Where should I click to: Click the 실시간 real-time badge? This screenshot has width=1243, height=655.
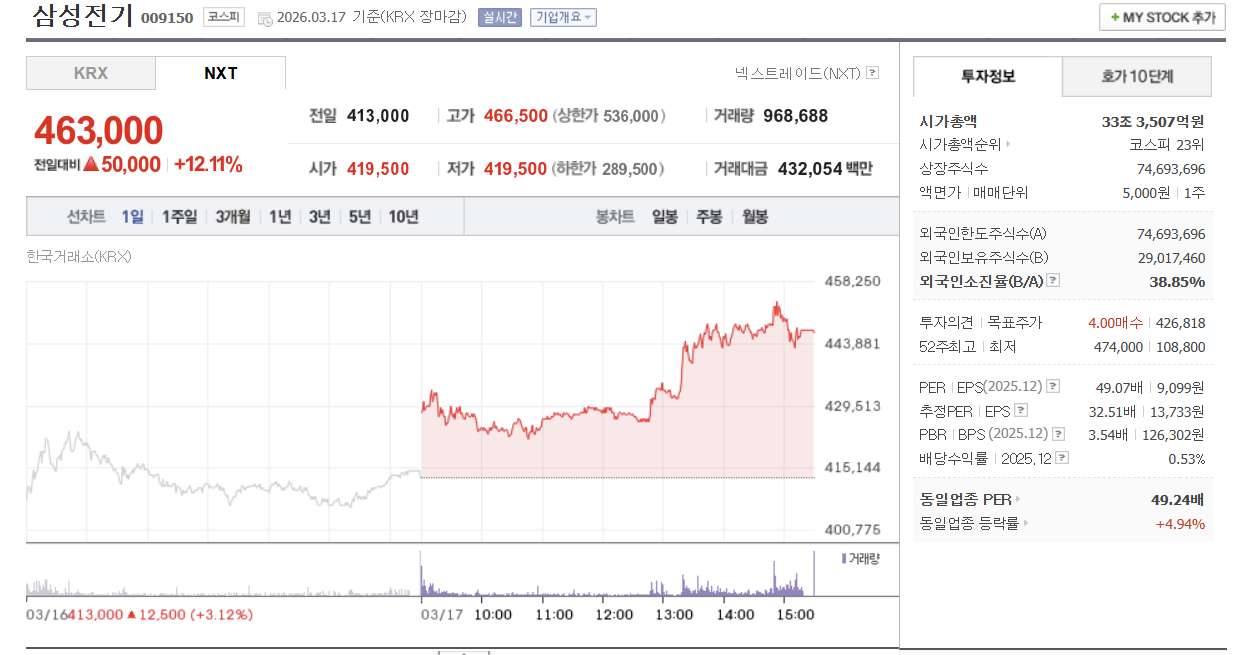tap(499, 18)
